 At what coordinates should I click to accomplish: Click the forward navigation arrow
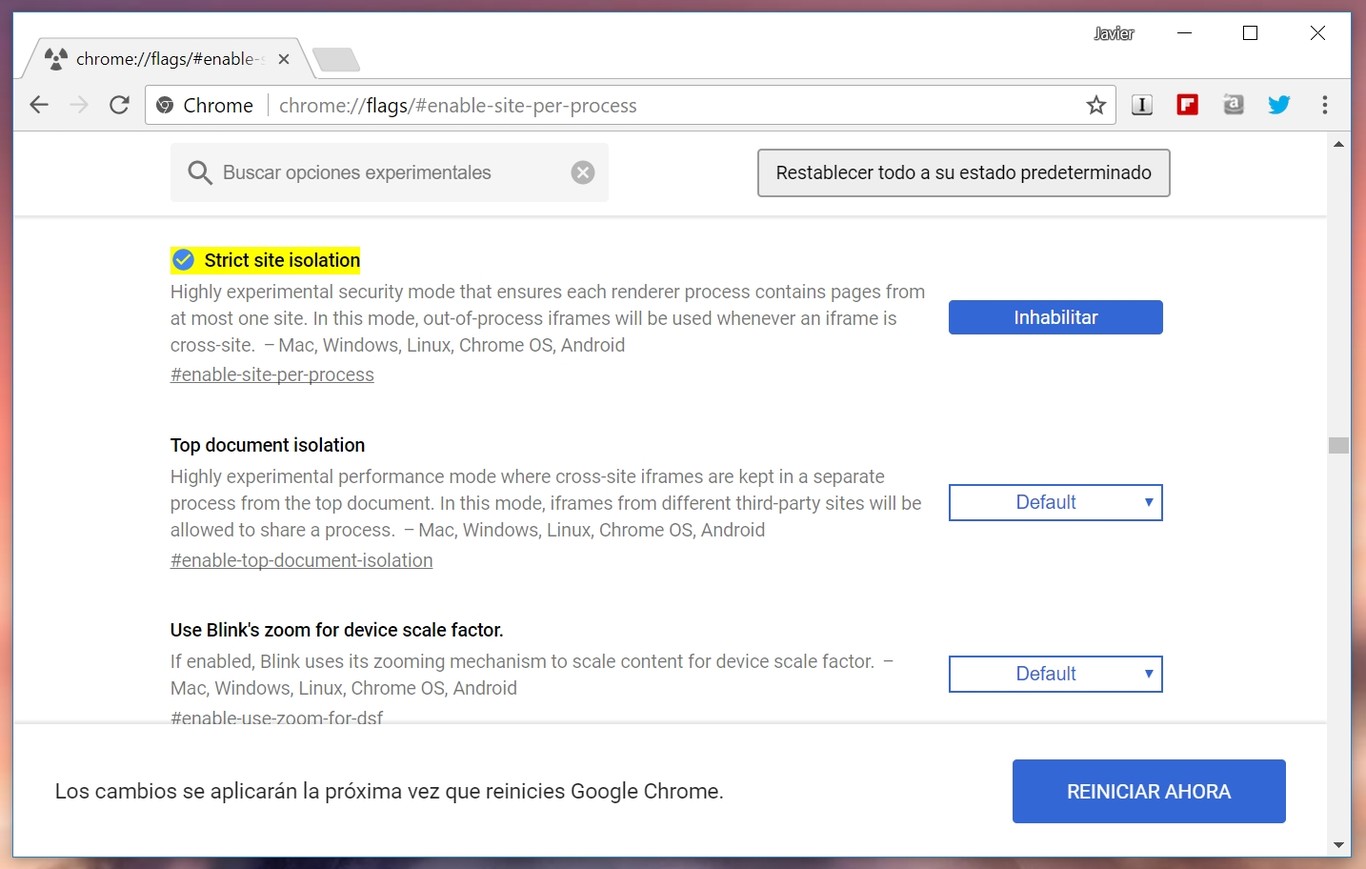(x=79, y=105)
